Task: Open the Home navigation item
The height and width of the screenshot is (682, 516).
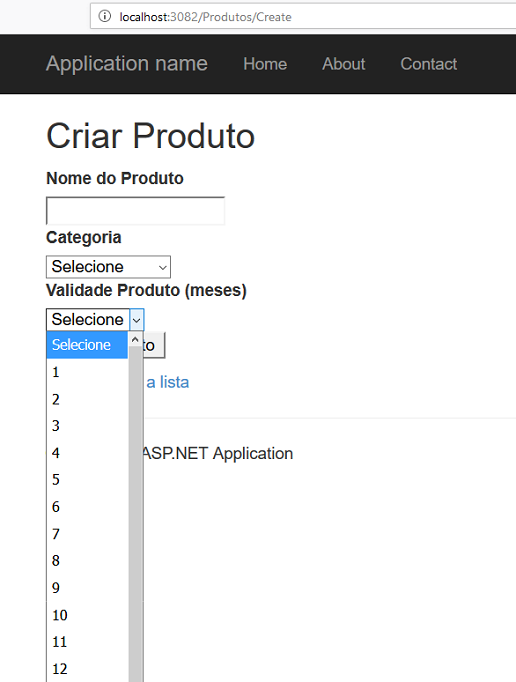Action: 265,64
